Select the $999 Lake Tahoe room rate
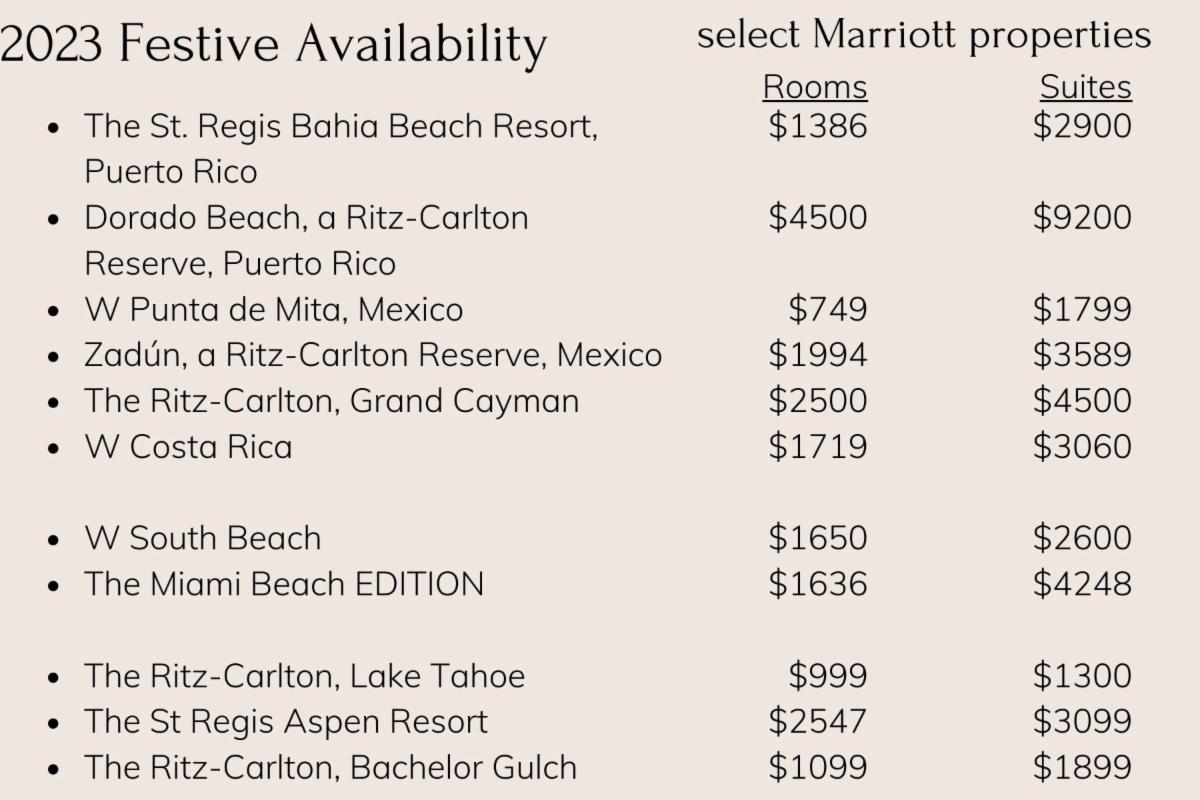Screen dimensions: 1200x800 [x=827, y=676]
